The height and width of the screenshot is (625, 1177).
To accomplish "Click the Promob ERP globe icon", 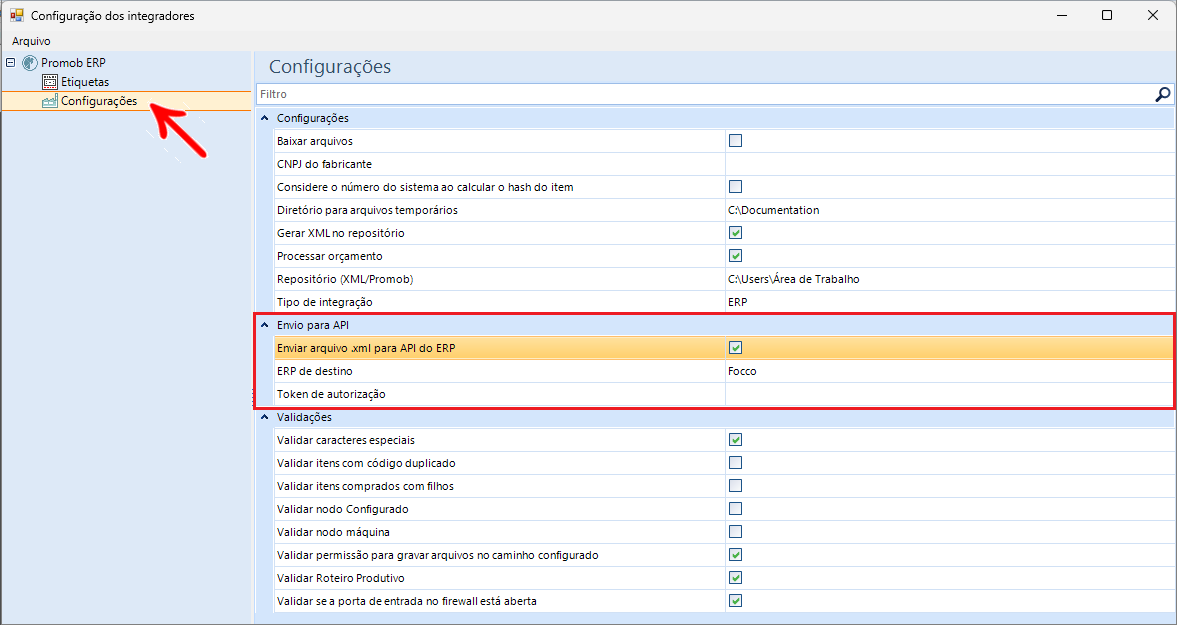I will pos(30,63).
